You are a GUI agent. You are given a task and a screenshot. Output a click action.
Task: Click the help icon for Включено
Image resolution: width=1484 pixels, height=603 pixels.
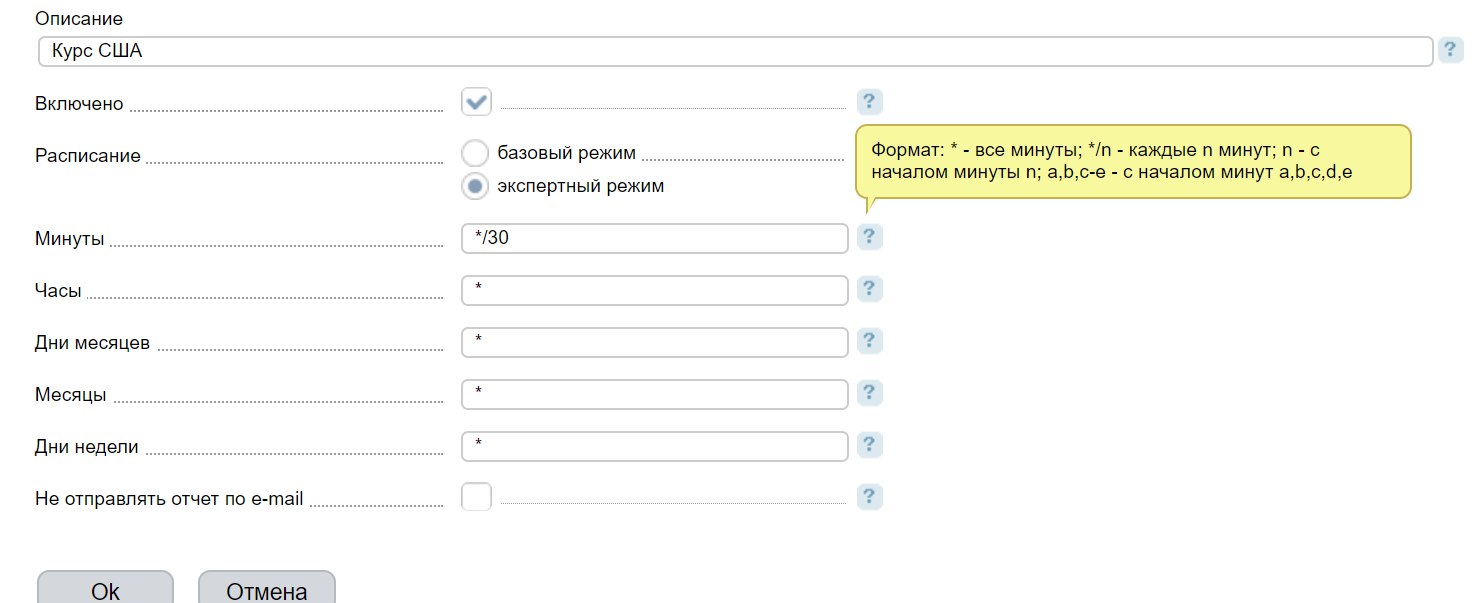[x=870, y=101]
